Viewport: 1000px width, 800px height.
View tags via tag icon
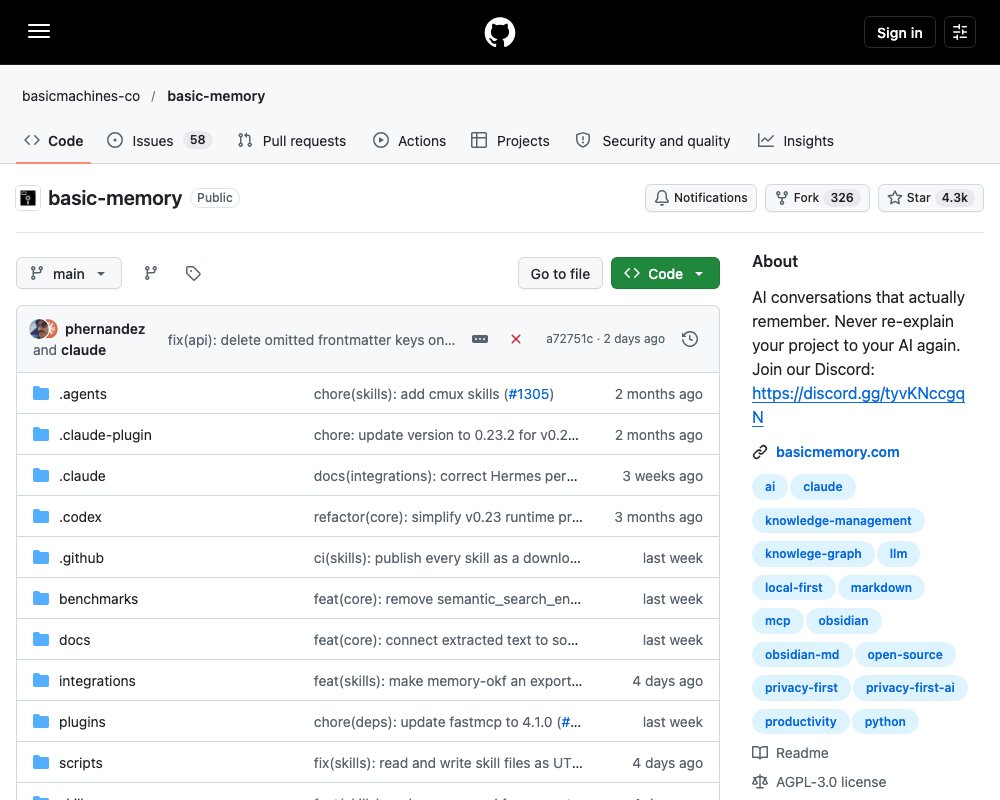click(x=193, y=273)
